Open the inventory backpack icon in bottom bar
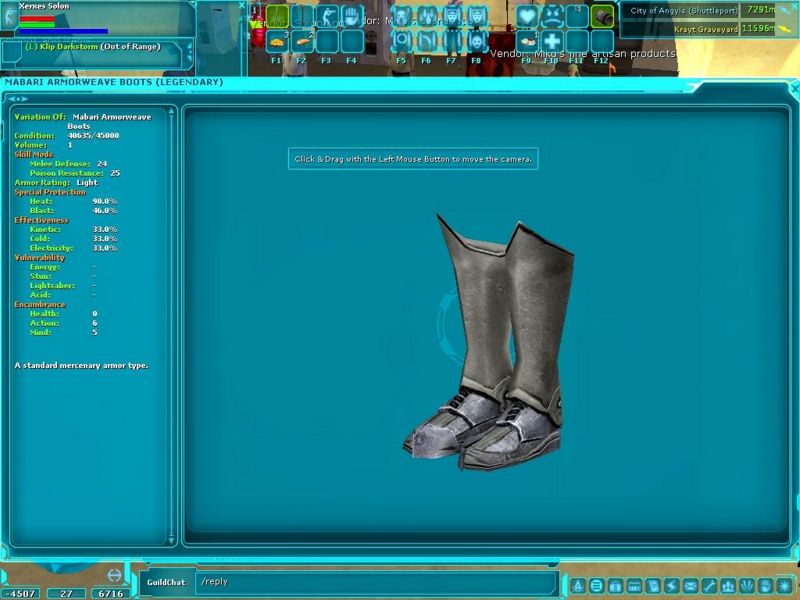The width and height of the screenshot is (800, 600). click(x=616, y=585)
